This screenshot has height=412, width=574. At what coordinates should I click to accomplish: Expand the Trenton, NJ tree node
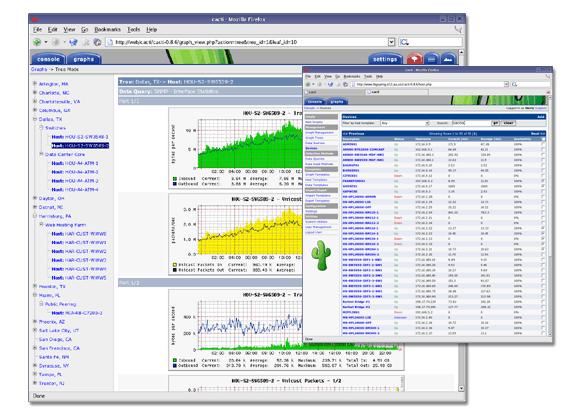pos(35,383)
